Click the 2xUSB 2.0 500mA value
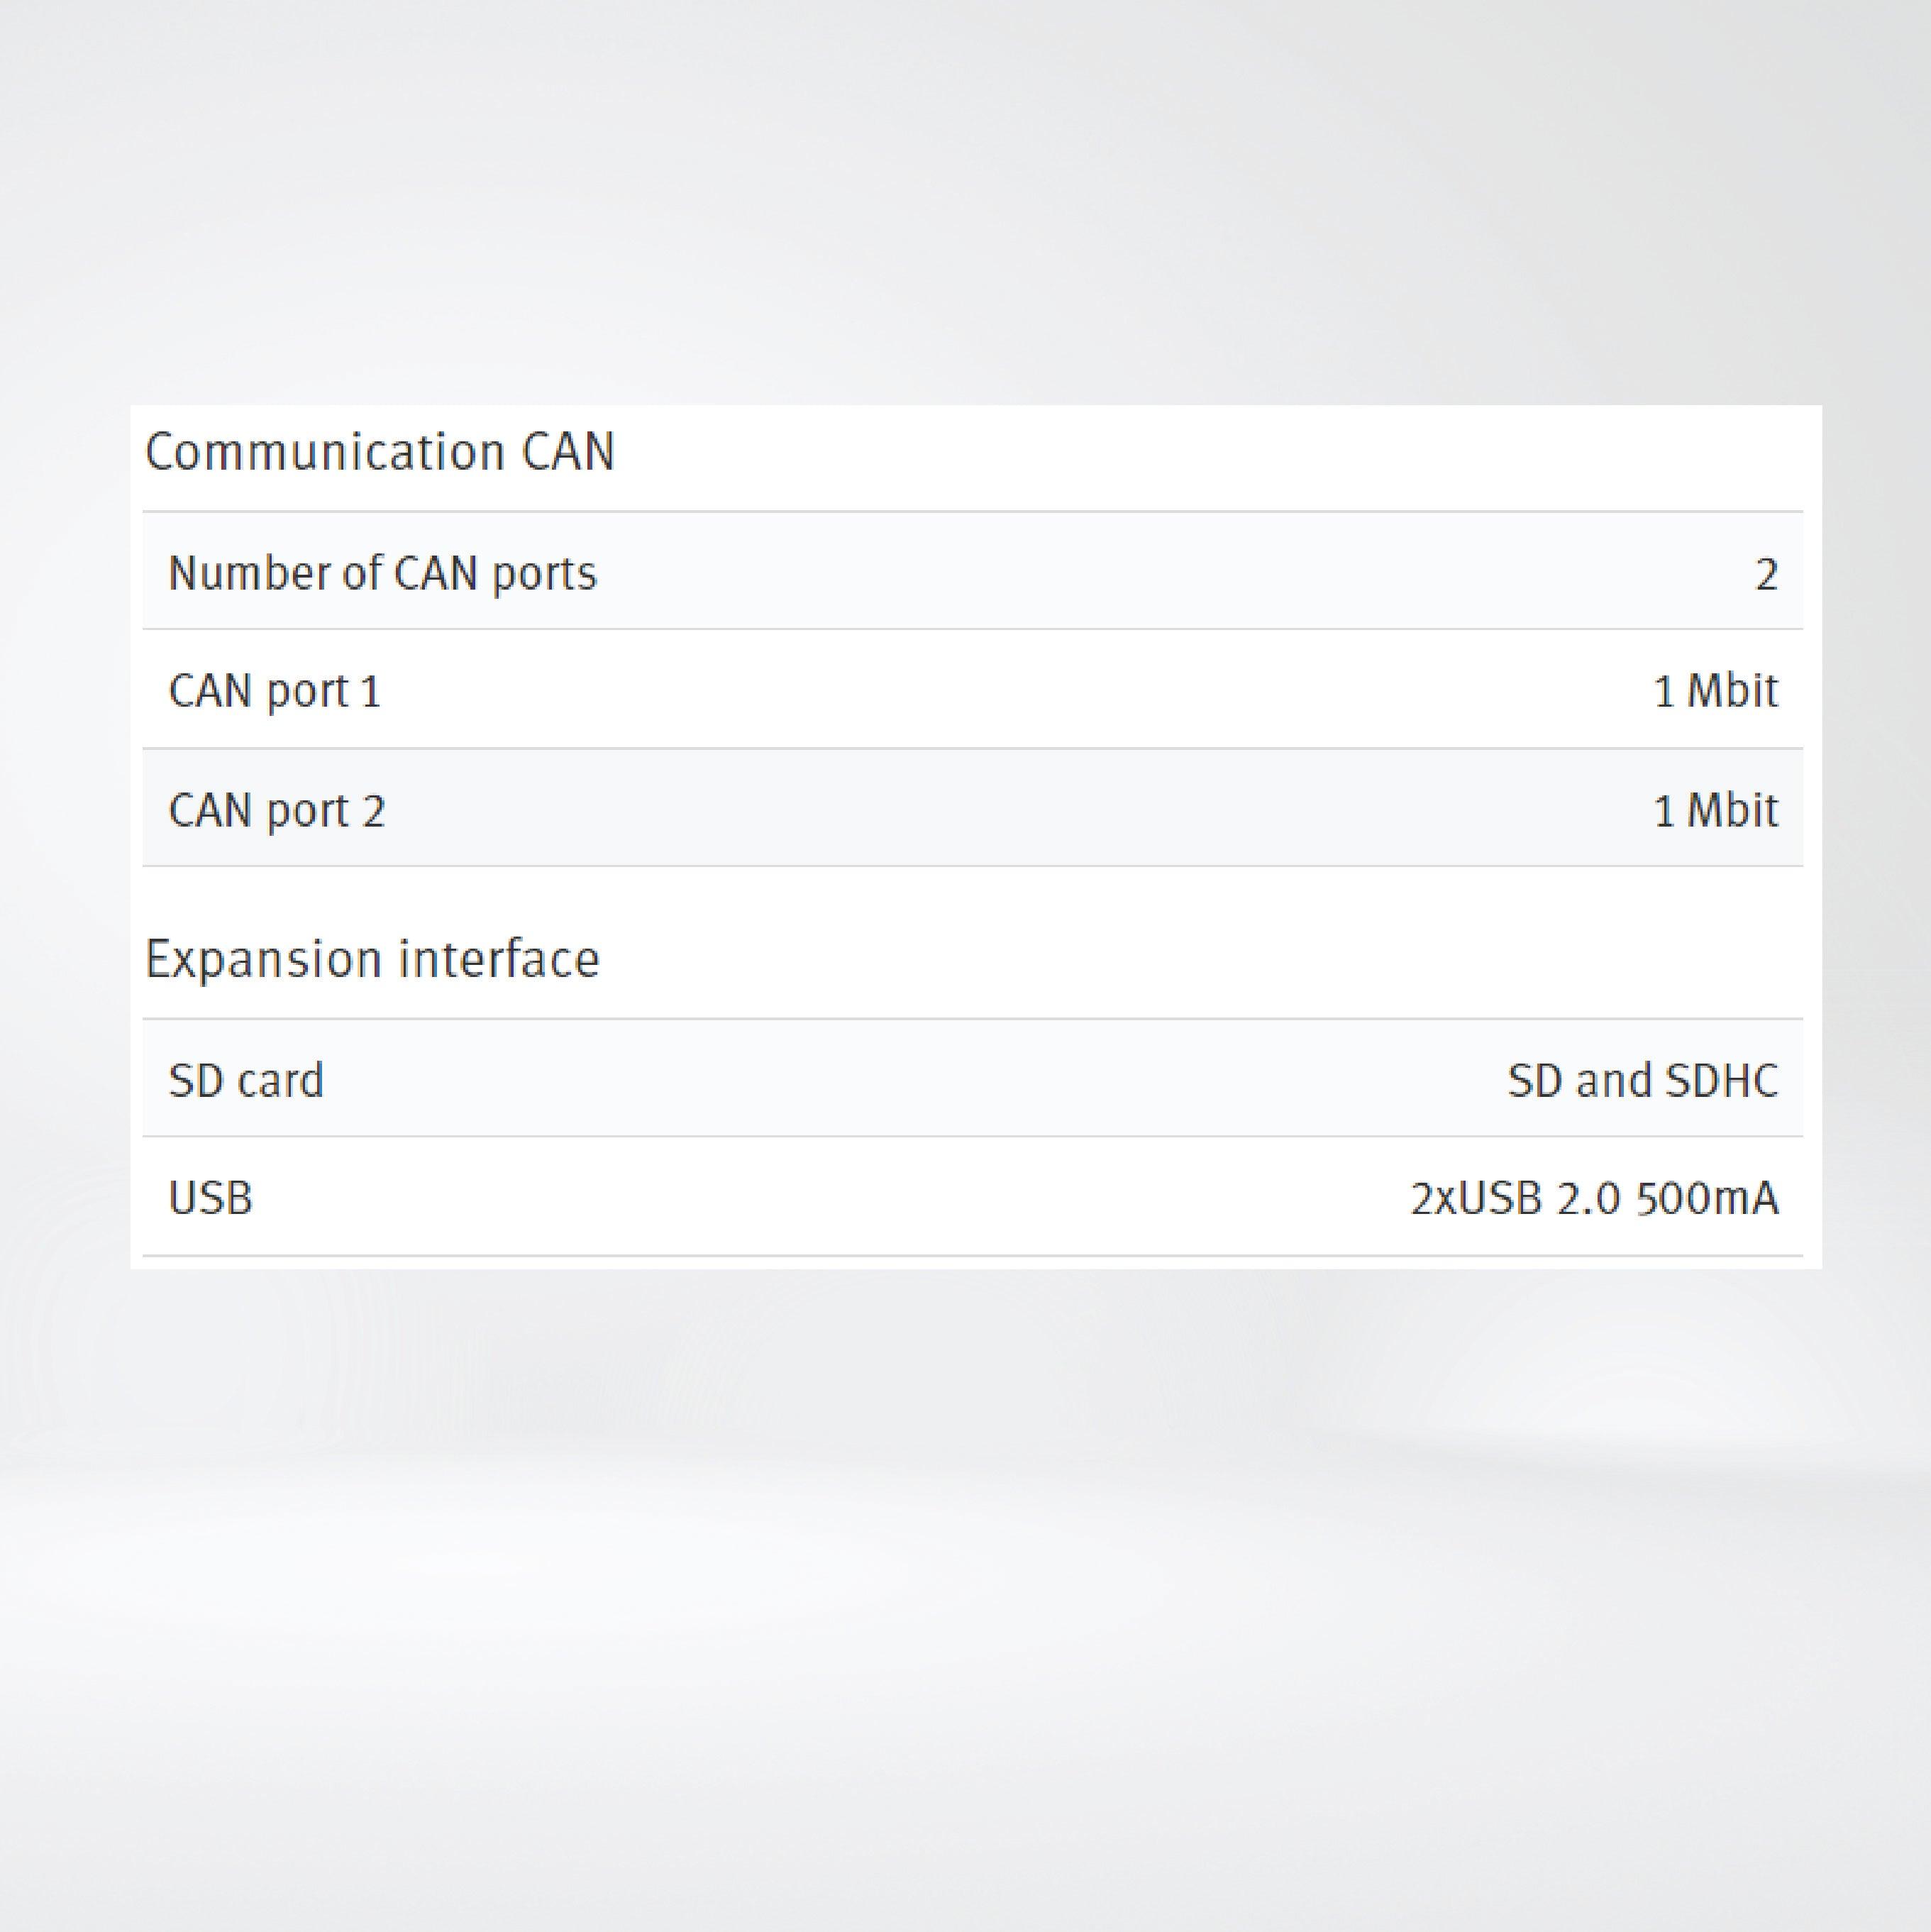The height and width of the screenshot is (1932, 1931). (1594, 1198)
